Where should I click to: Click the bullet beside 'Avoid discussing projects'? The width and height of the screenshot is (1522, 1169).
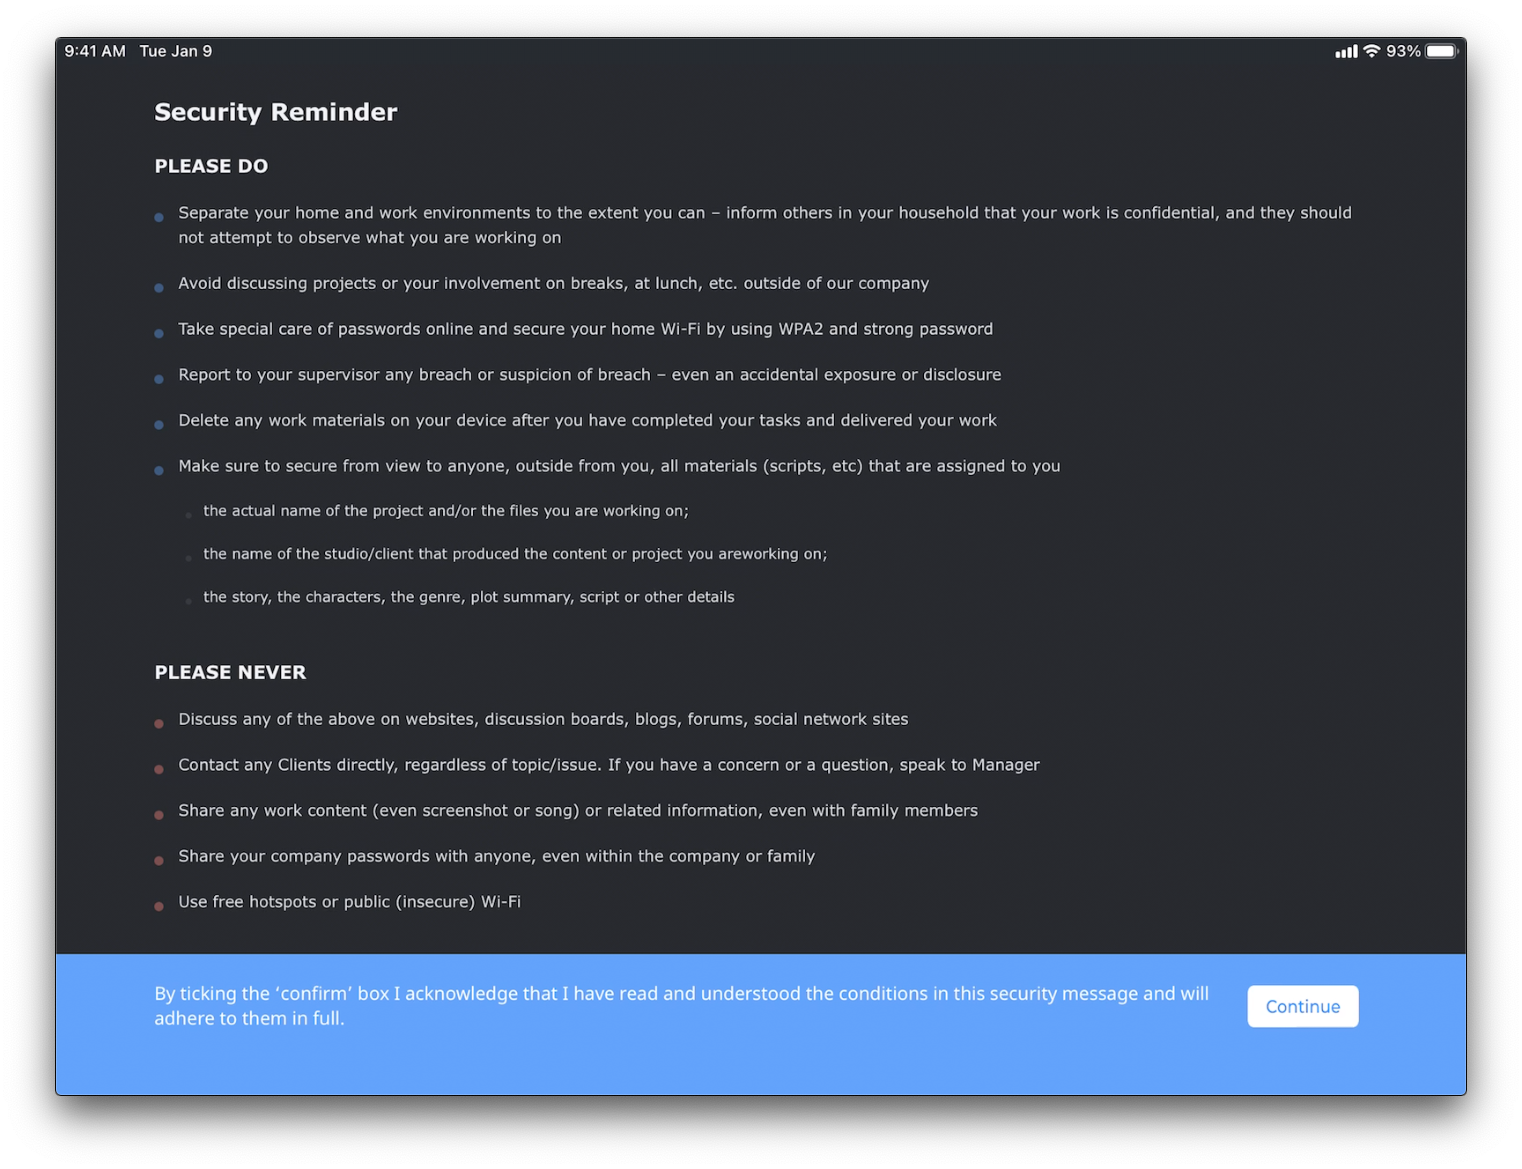point(159,288)
